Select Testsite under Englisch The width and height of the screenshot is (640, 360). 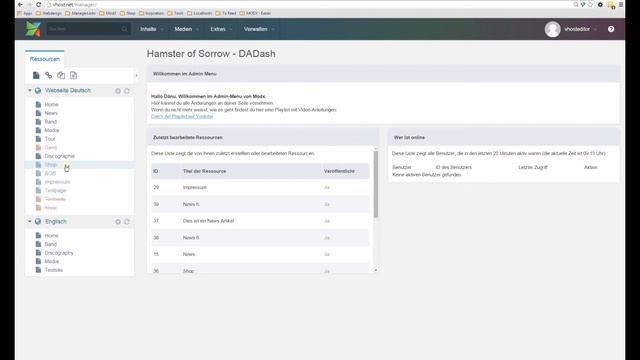click(x=53, y=270)
